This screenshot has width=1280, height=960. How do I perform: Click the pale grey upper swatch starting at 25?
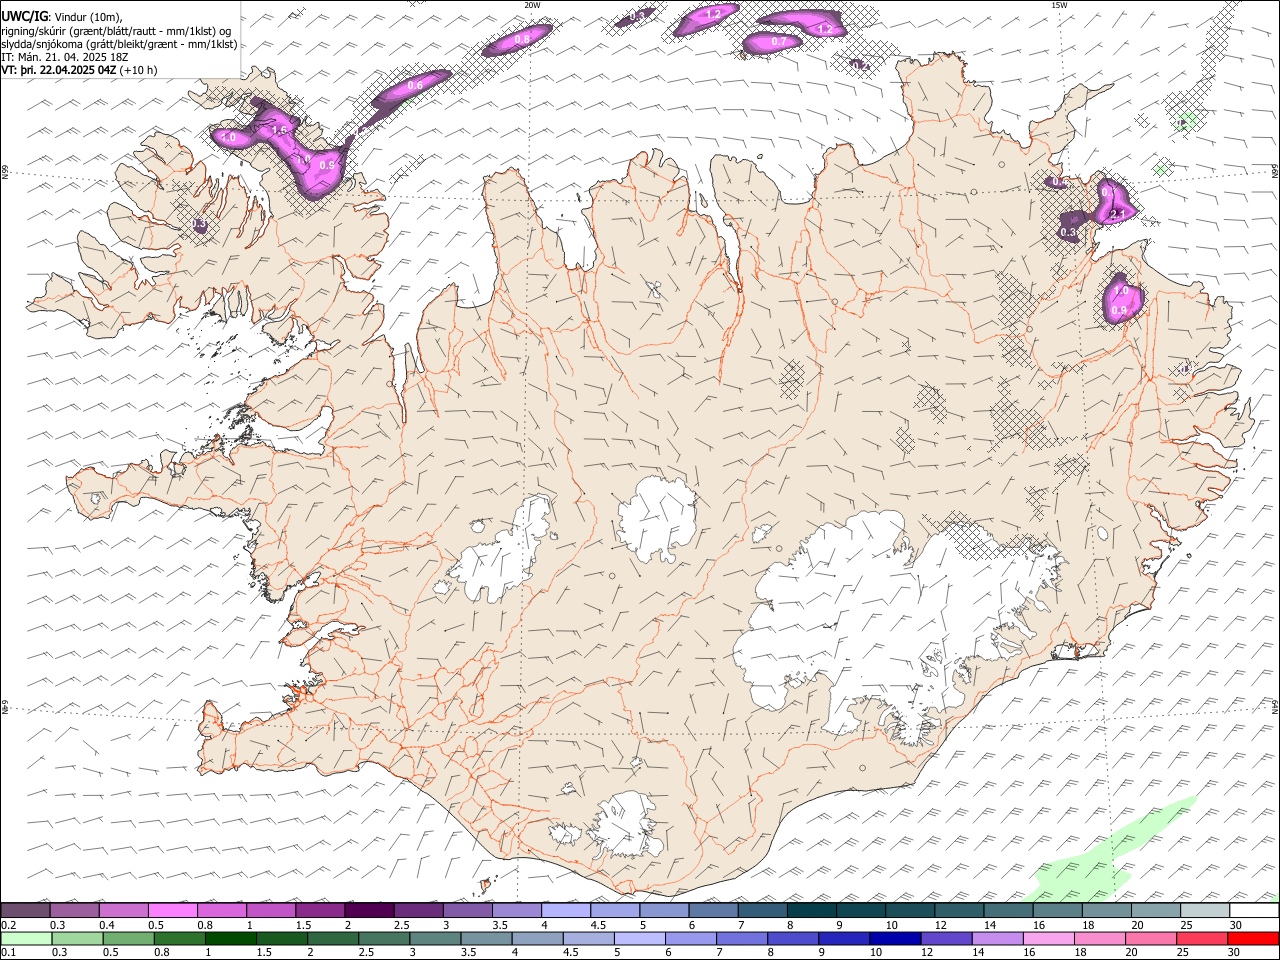pyautogui.click(x=1205, y=910)
